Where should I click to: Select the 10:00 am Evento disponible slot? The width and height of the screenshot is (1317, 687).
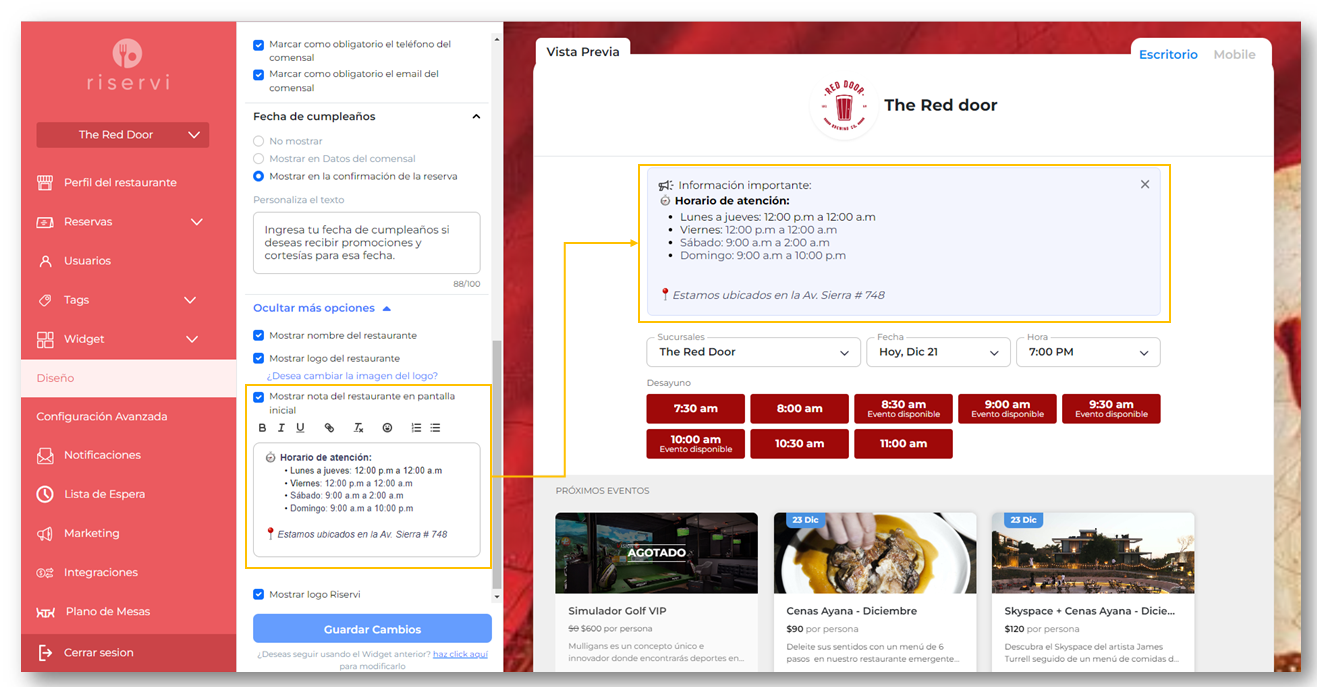point(696,444)
